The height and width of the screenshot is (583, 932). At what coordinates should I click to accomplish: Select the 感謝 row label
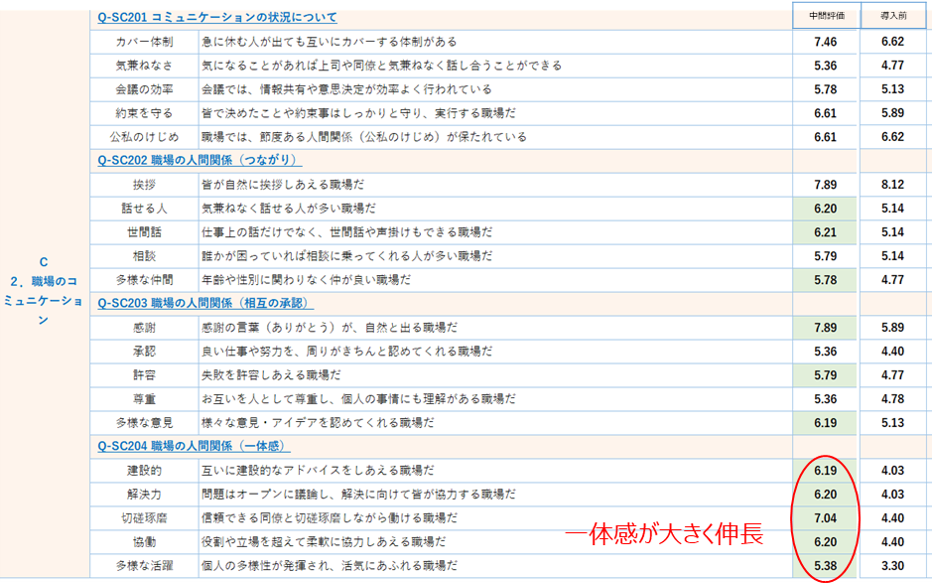[144, 327]
